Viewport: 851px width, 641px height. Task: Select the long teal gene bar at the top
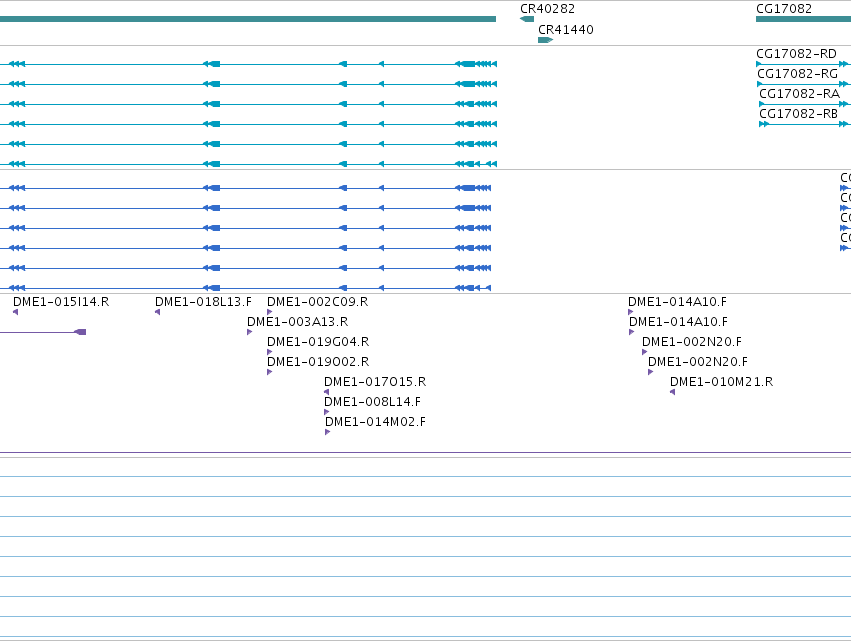pos(248,19)
